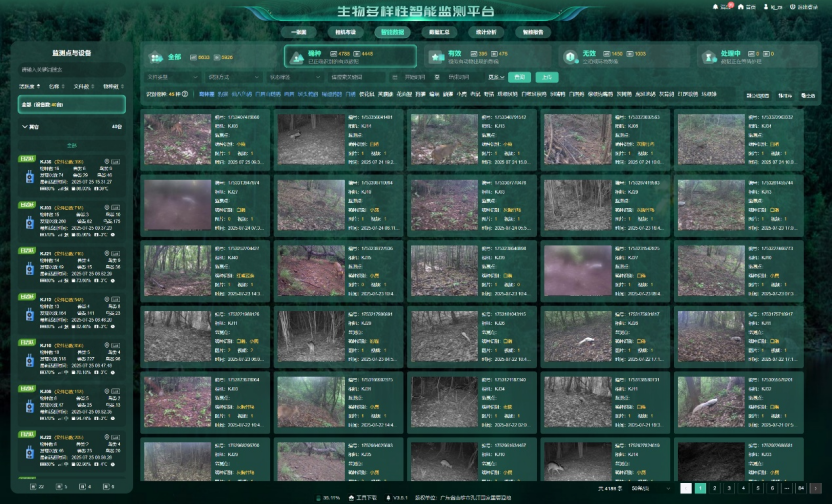Click the green 查询 search button

click(518, 76)
